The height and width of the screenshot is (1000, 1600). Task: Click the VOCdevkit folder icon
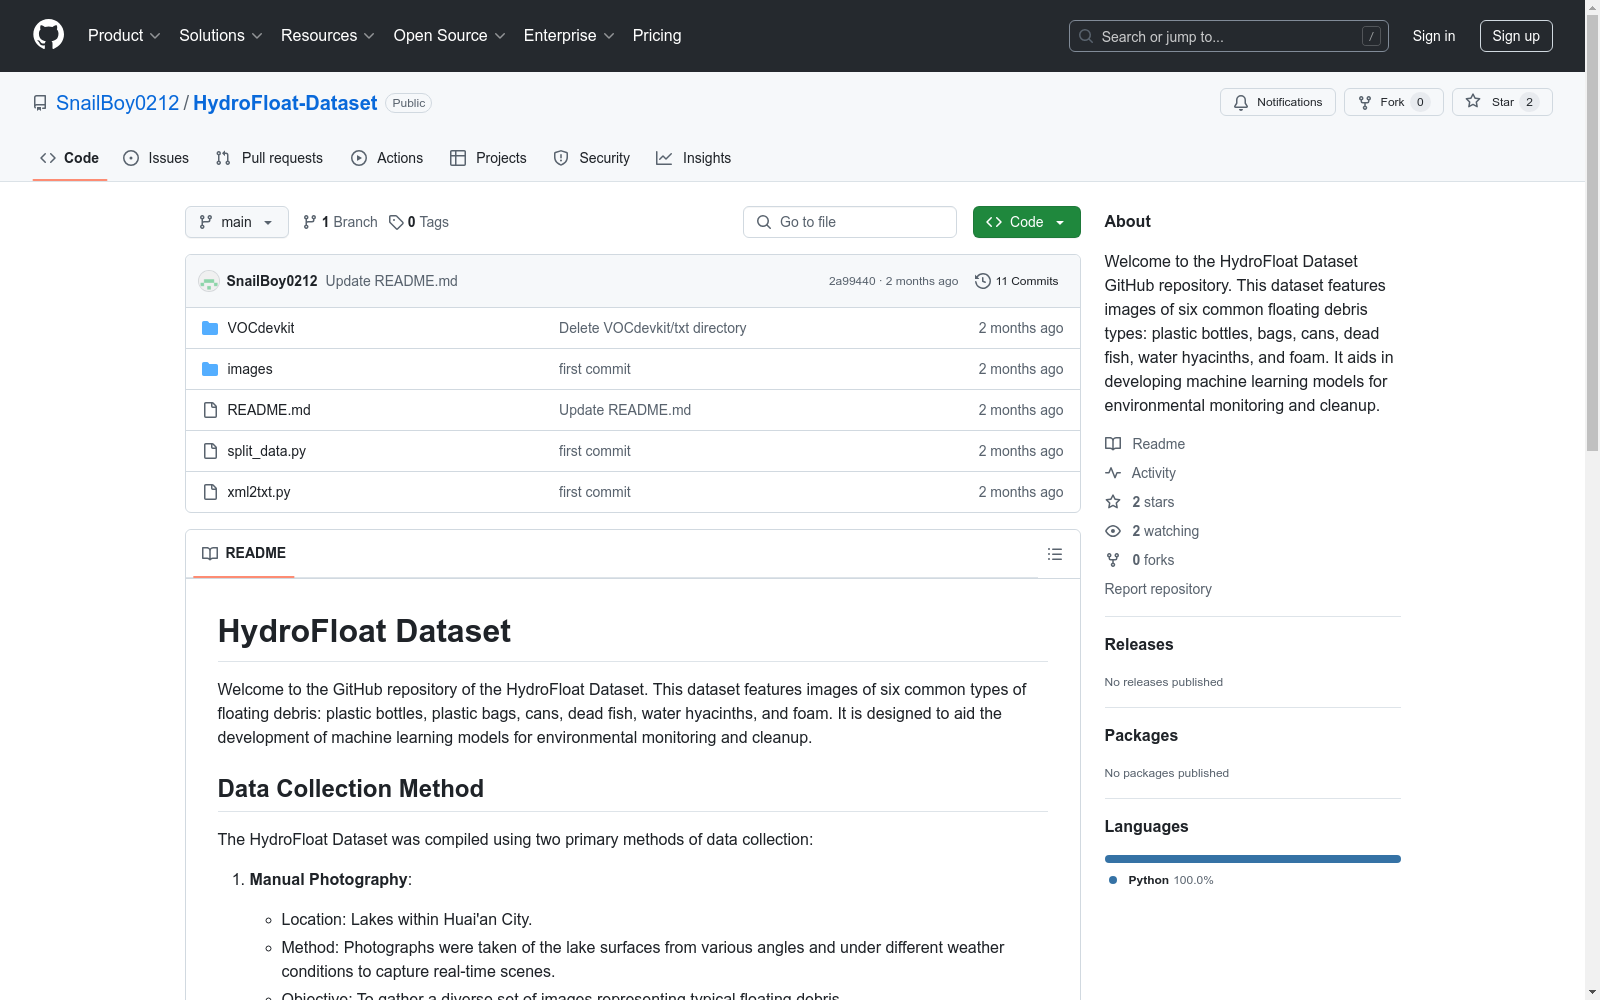210,328
